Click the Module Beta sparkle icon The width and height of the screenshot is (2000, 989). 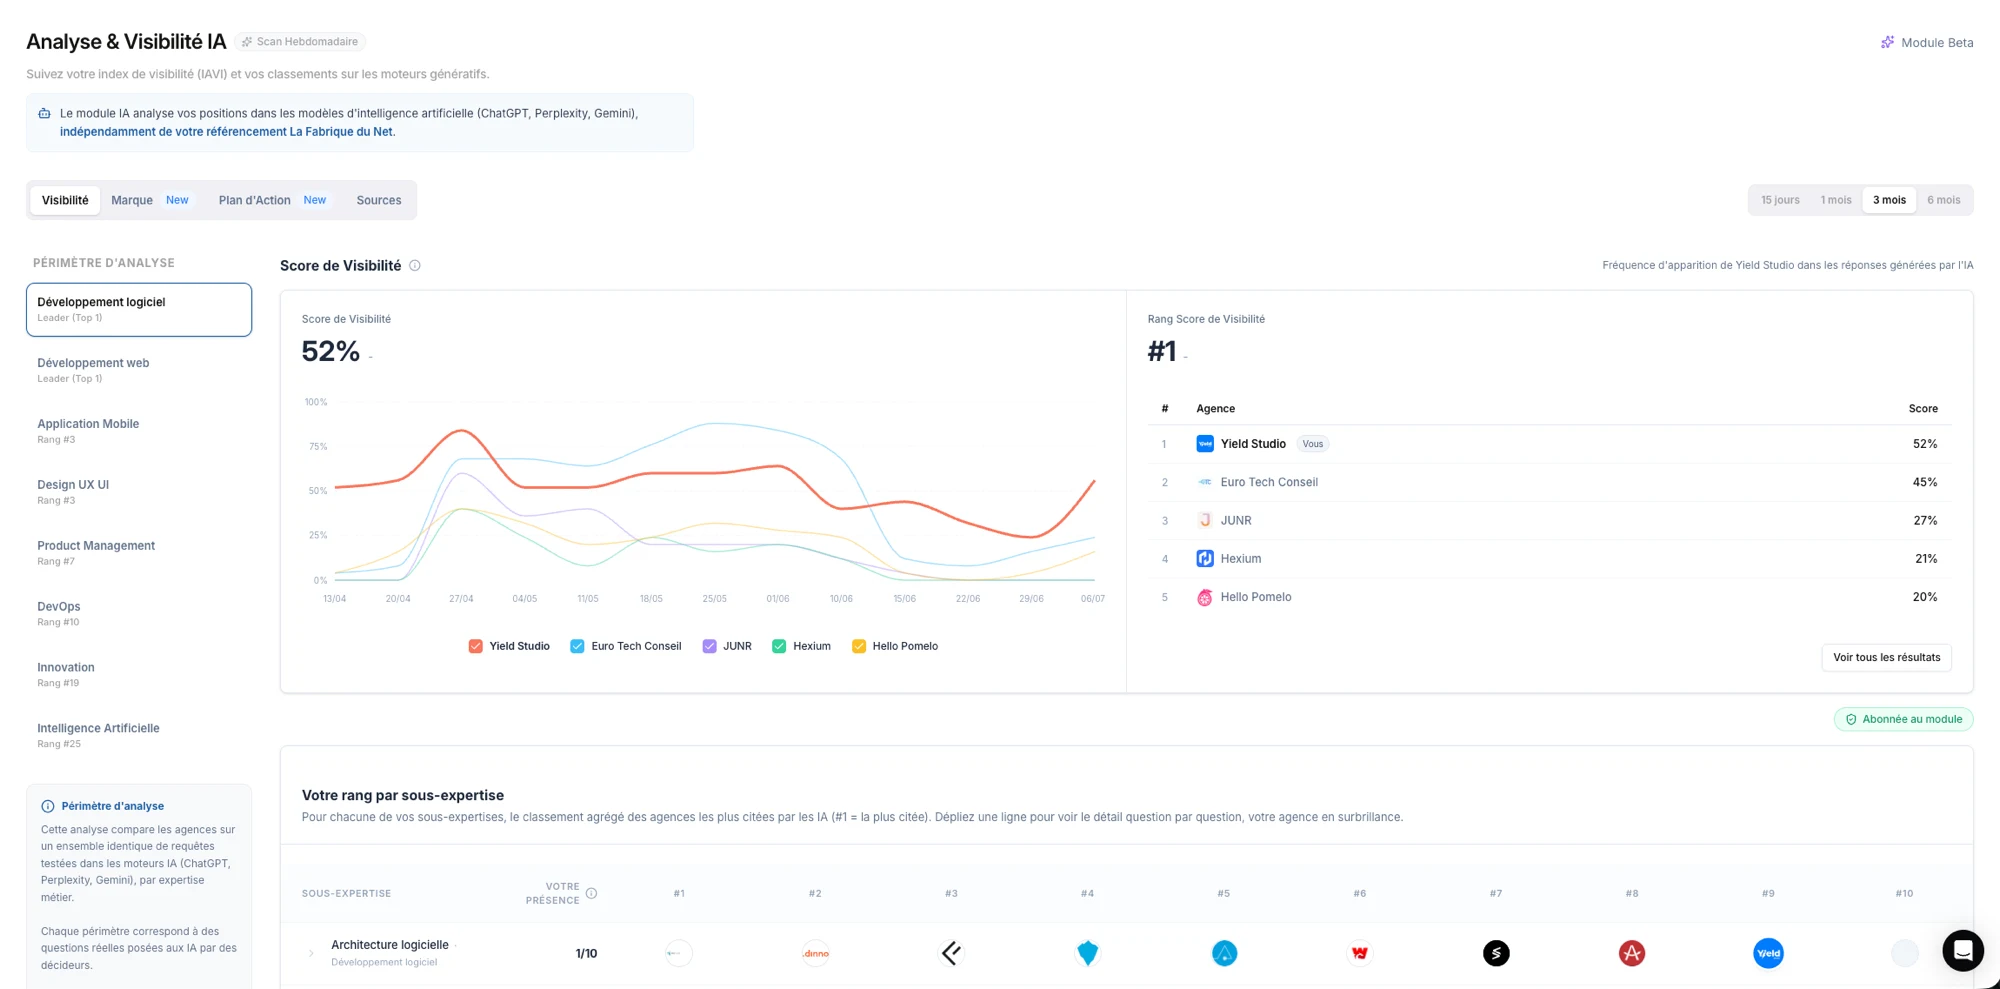pos(1887,42)
